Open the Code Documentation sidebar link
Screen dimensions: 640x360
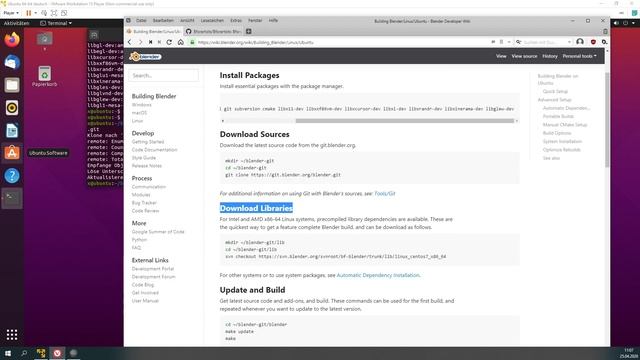(154, 150)
